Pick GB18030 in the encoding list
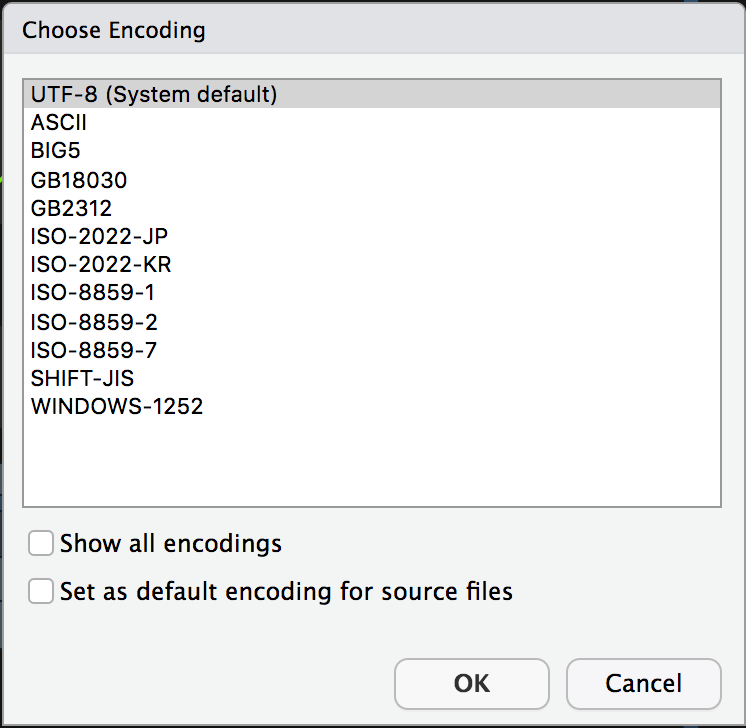The width and height of the screenshot is (746, 728). pos(79,181)
